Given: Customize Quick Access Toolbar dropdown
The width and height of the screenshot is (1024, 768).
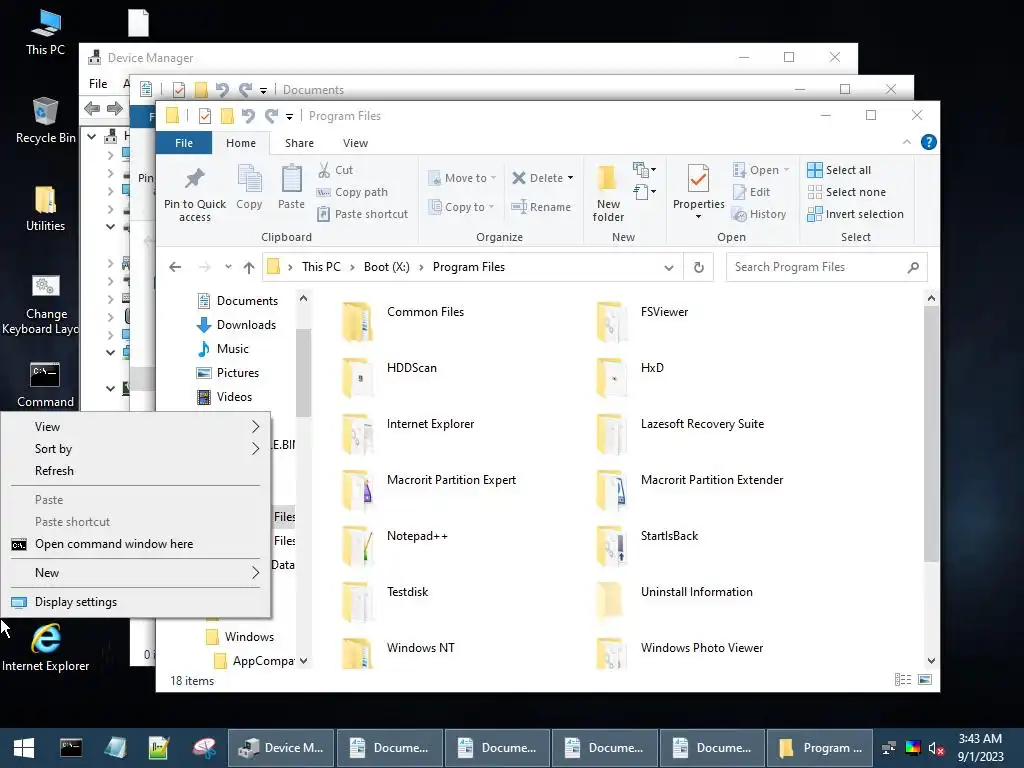Looking at the screenshot, I should [x=289, y=117].
